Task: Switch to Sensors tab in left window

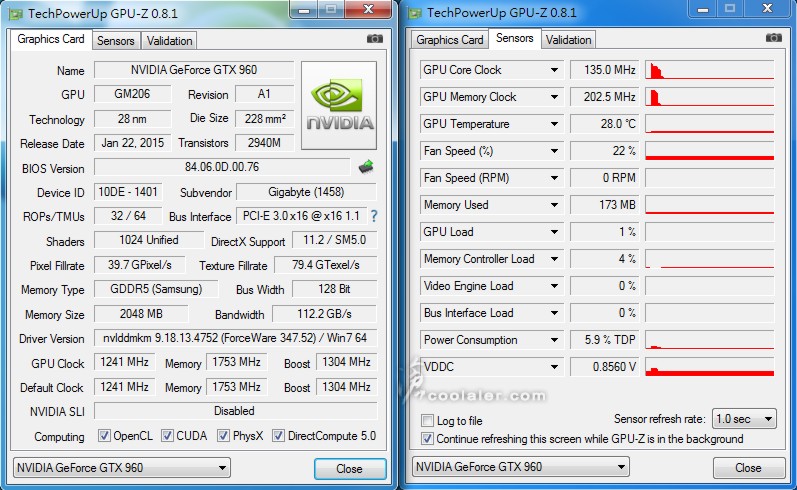Action: tap(115, 41)
